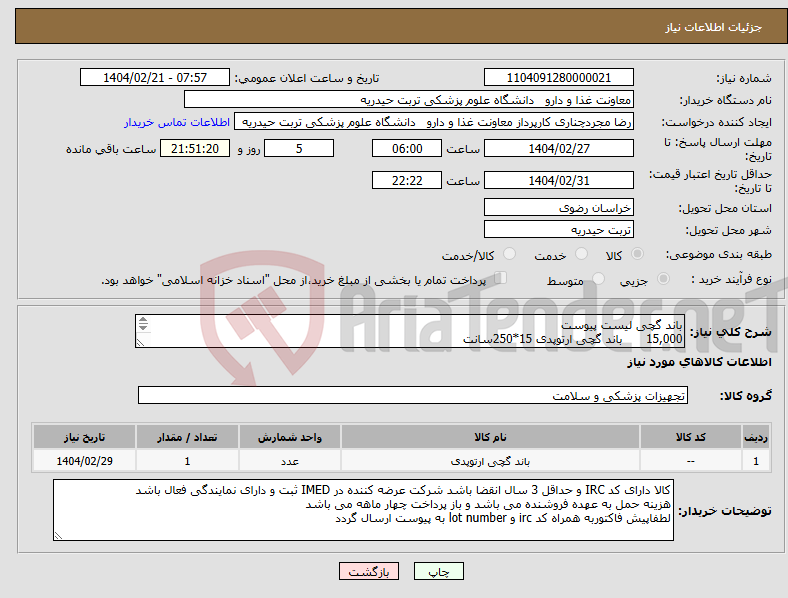Click the unit cell عدد
The image size is (788, 598).
(x=290, y=461)
